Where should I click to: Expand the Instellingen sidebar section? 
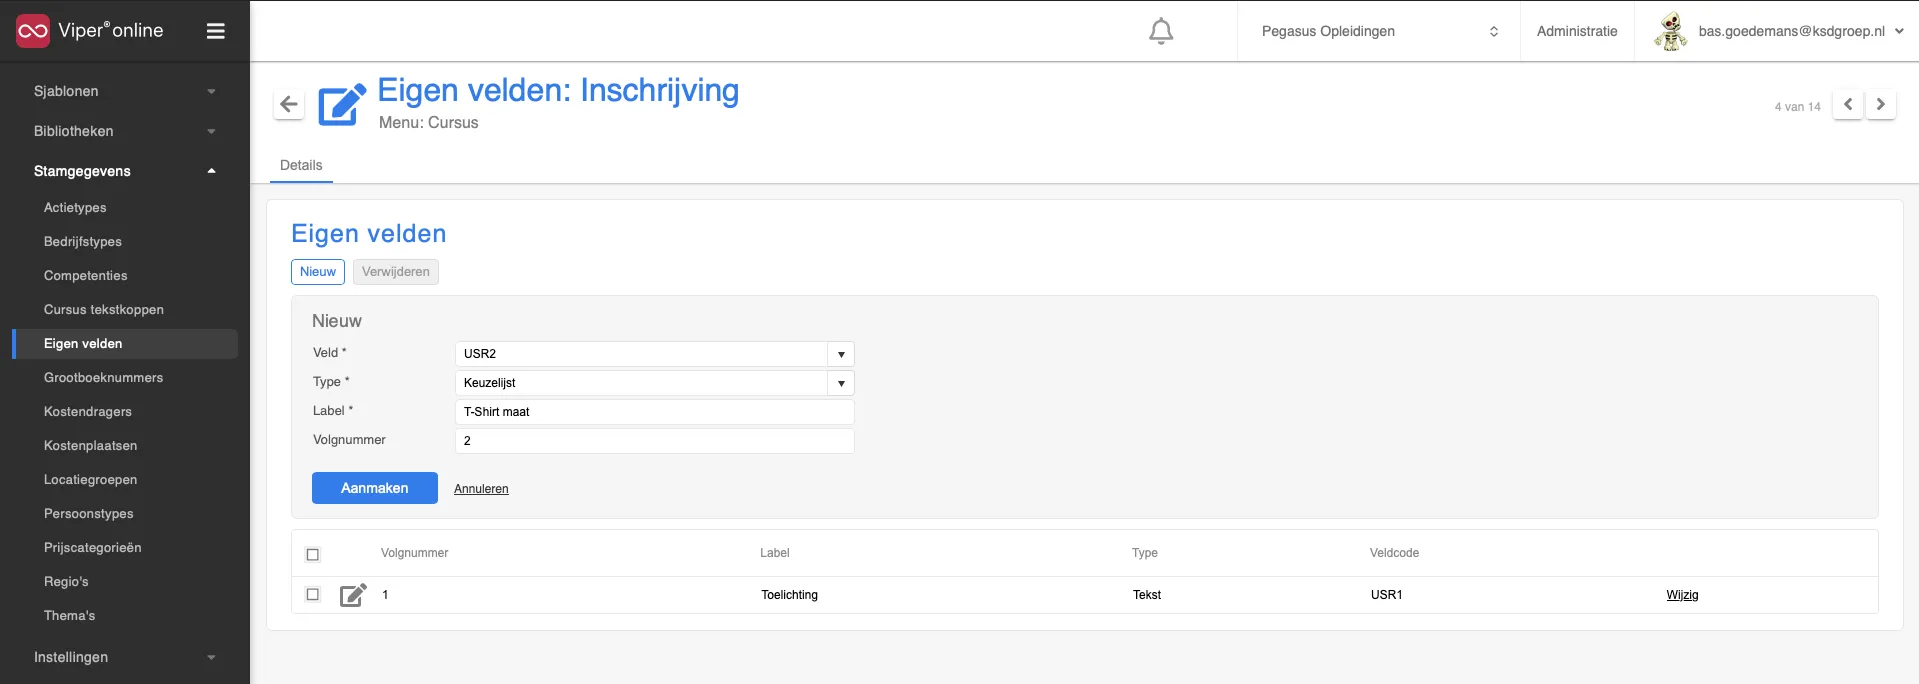pyautogui.click(x=125, y=657)
